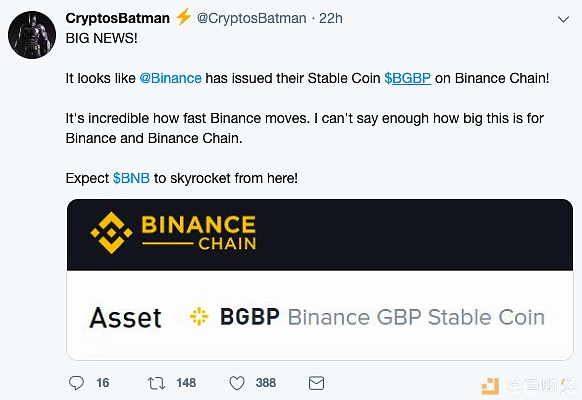View the 16 replies count
Screen dimensions: 582x400
pos(103,383)
